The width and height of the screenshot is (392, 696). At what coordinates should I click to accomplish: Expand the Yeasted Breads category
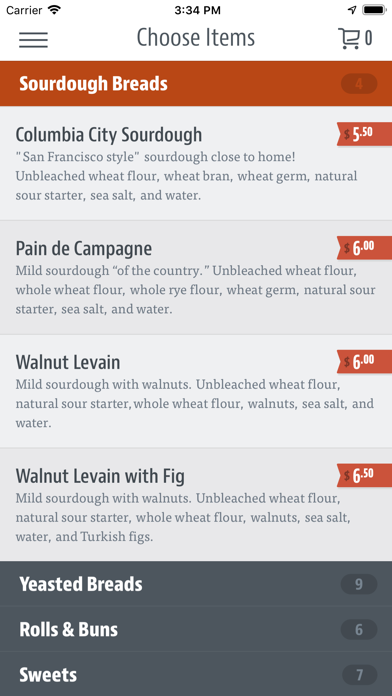click(196, 584)
